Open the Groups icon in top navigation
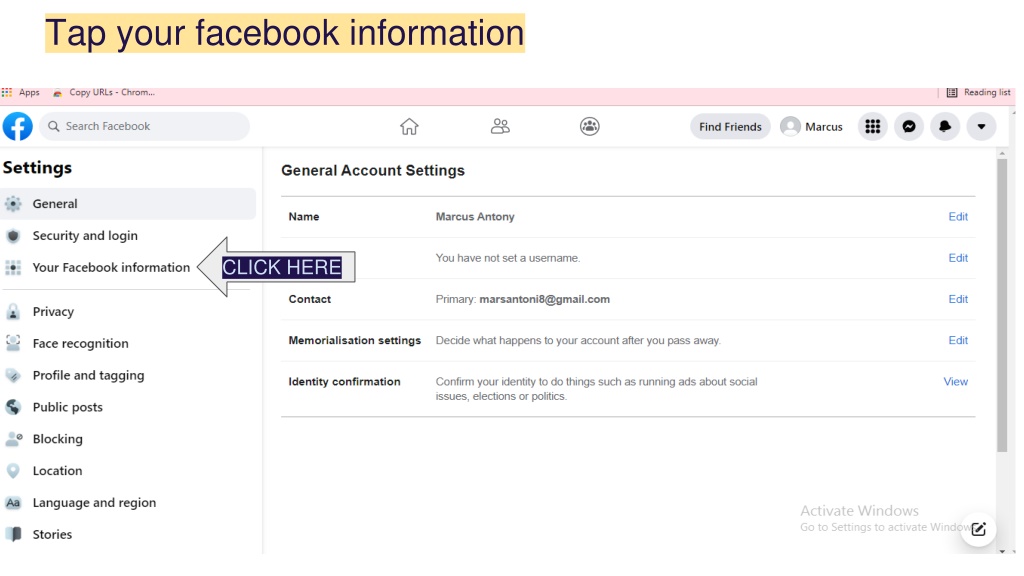Viewport: 1024px width, 576px height. [x=590, y=126]
